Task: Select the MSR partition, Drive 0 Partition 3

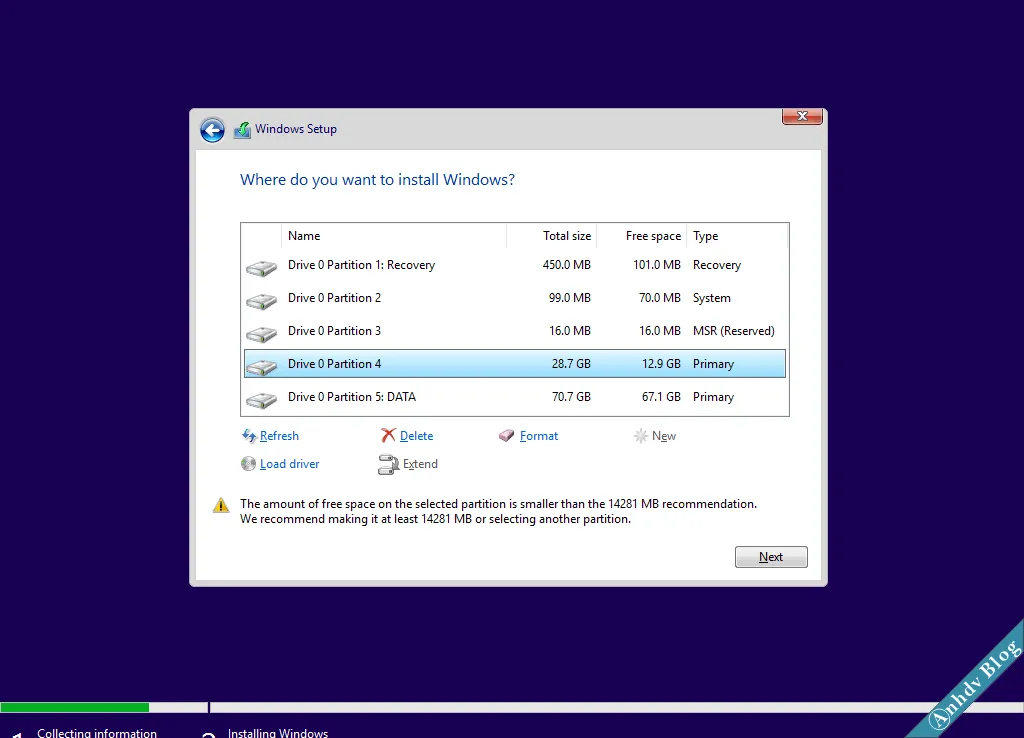Action: point(450,330)
